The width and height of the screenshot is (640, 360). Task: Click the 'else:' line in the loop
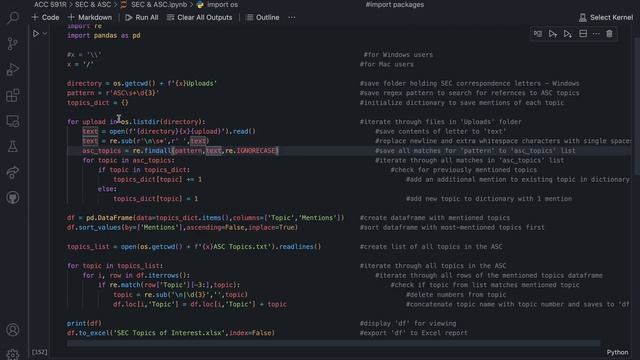(x=107, y=189)
